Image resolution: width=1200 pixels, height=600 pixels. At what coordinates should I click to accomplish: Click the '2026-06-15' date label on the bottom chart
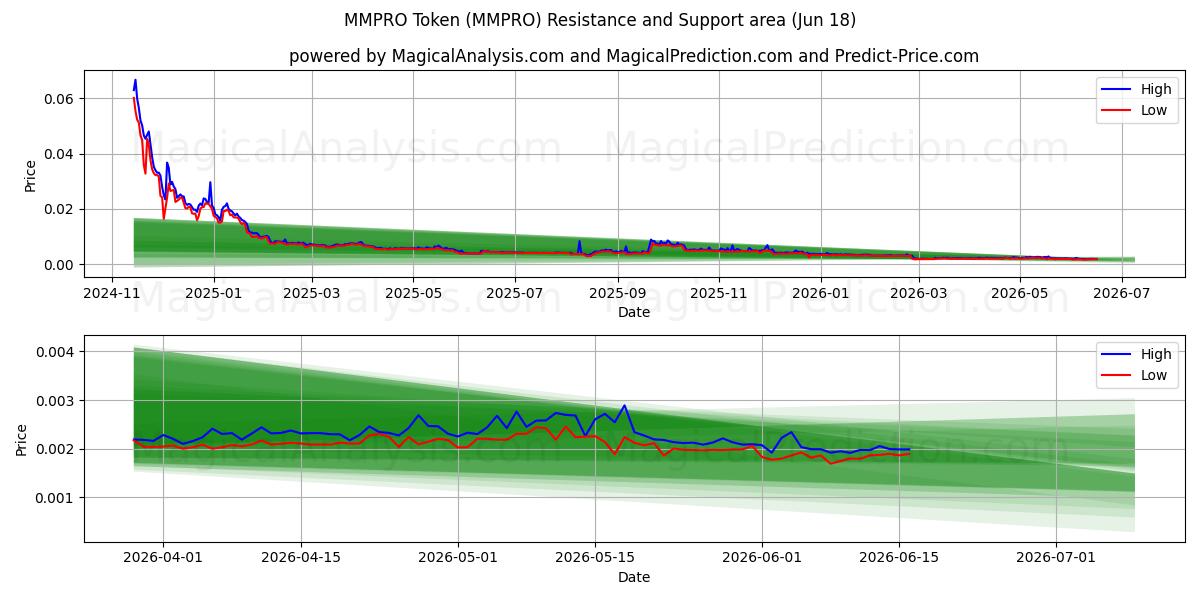pyautogui.click(x=900, y=558)
